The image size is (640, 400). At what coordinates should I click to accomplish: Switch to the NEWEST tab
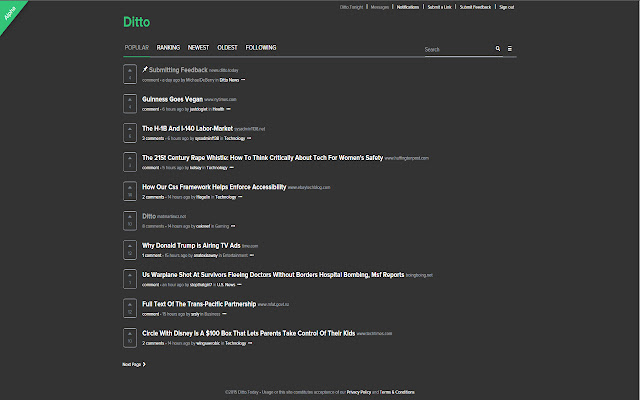click(x=198, y=48)
